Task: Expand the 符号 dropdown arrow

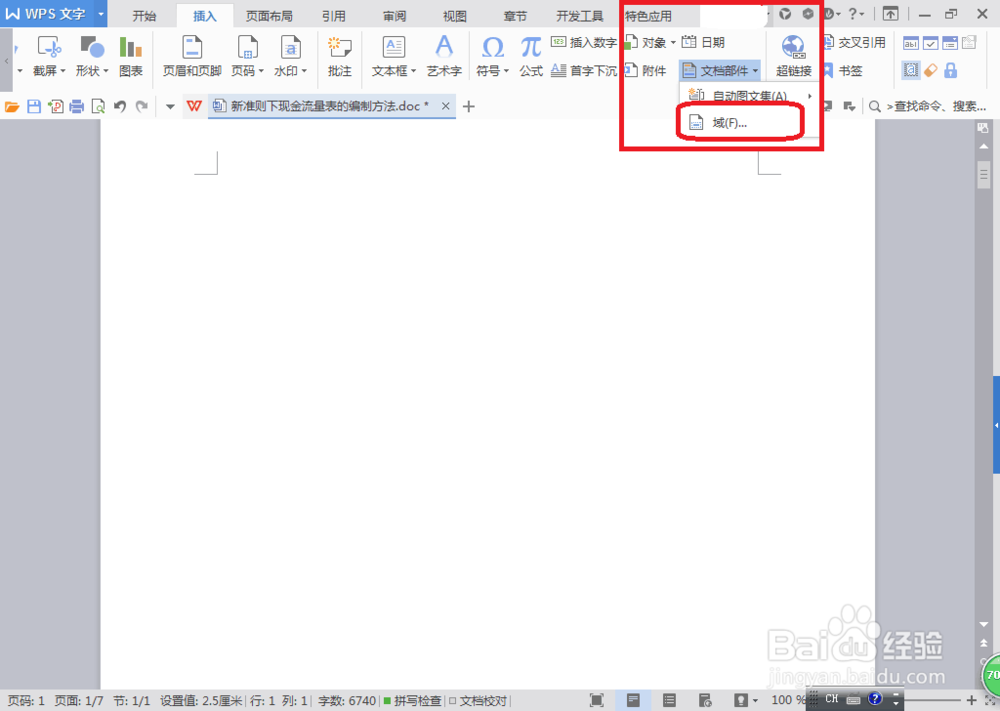Action: point(506,71)
